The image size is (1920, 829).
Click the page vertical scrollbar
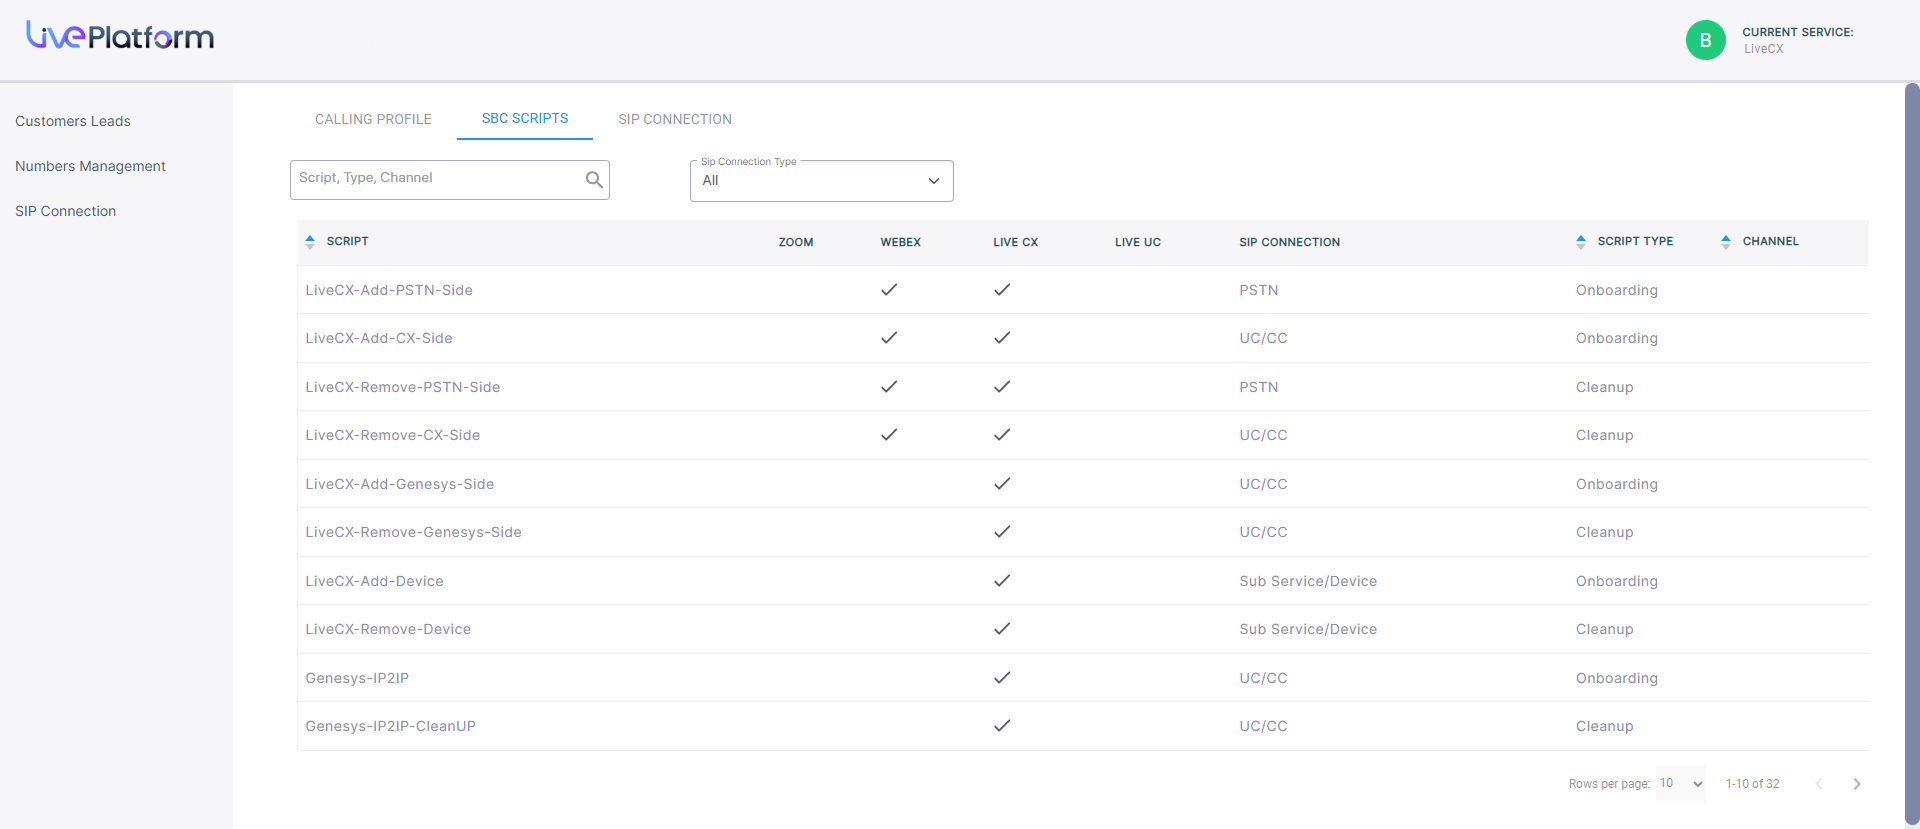pos(1912,455)
